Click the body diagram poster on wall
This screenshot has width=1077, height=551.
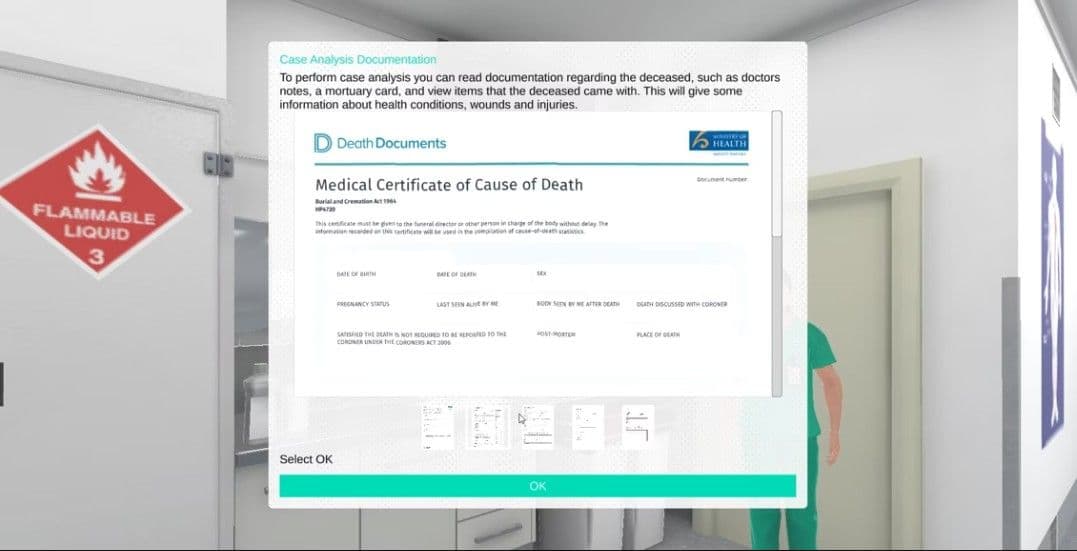click(1052, 284)
